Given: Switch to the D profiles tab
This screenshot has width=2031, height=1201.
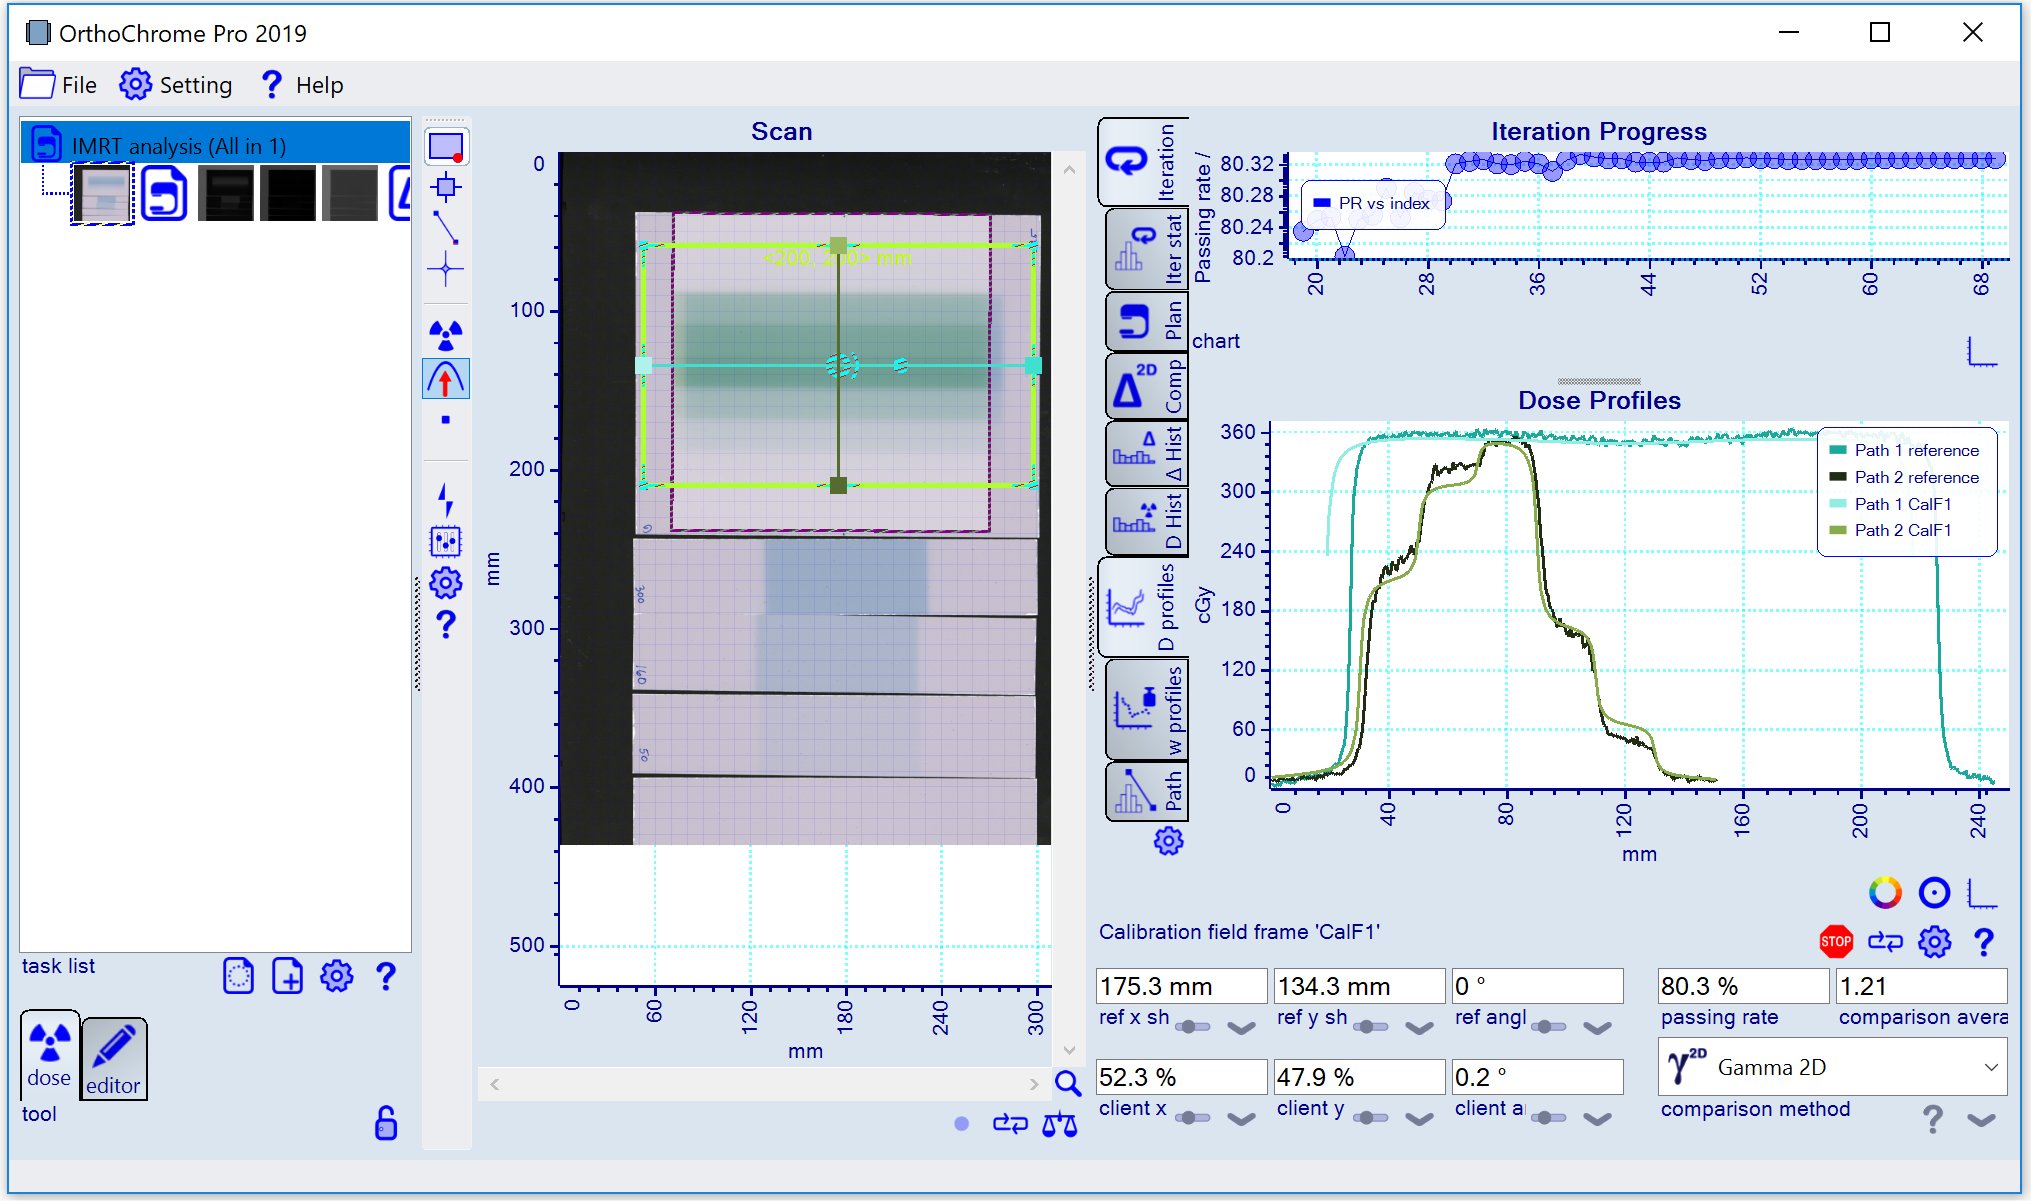Looking at the screenshot, I should (1144, 606).
